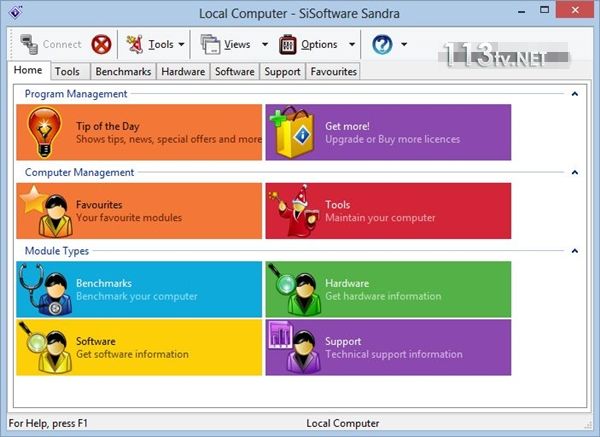This screenshot has height=437, width=600.
Task: Click the Tools toolbar label
Action: point(161,44)
